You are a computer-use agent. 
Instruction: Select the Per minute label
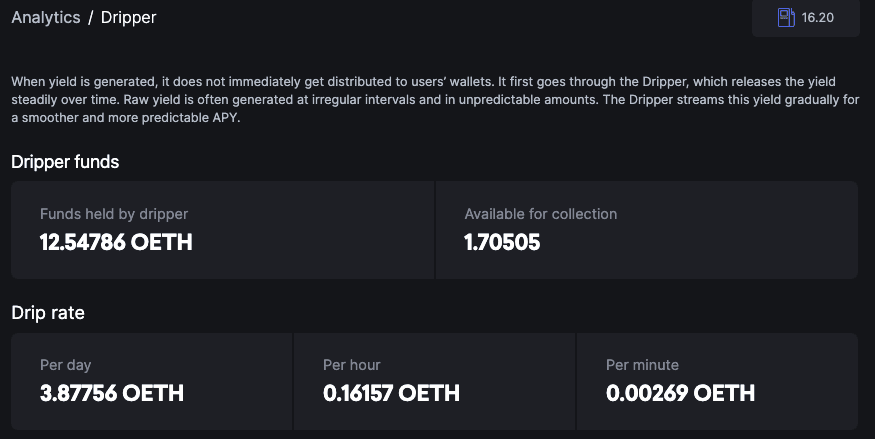pos(642,365)
